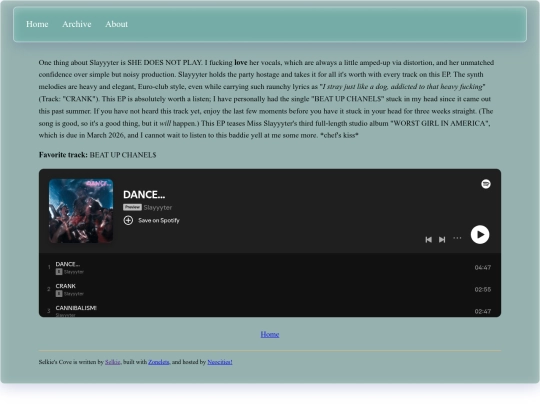This screenshot has width=540, height=405.
Task: Follow the centered Home link below player
Action: tap(270, 334)
